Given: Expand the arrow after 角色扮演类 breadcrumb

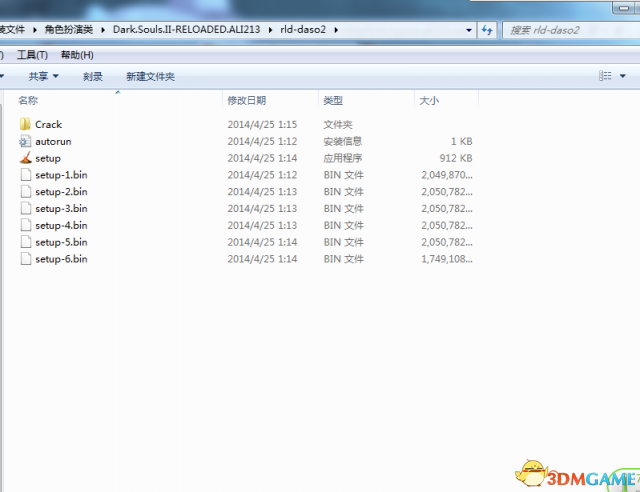Looking at the screenshot, I should coord(103,30).
